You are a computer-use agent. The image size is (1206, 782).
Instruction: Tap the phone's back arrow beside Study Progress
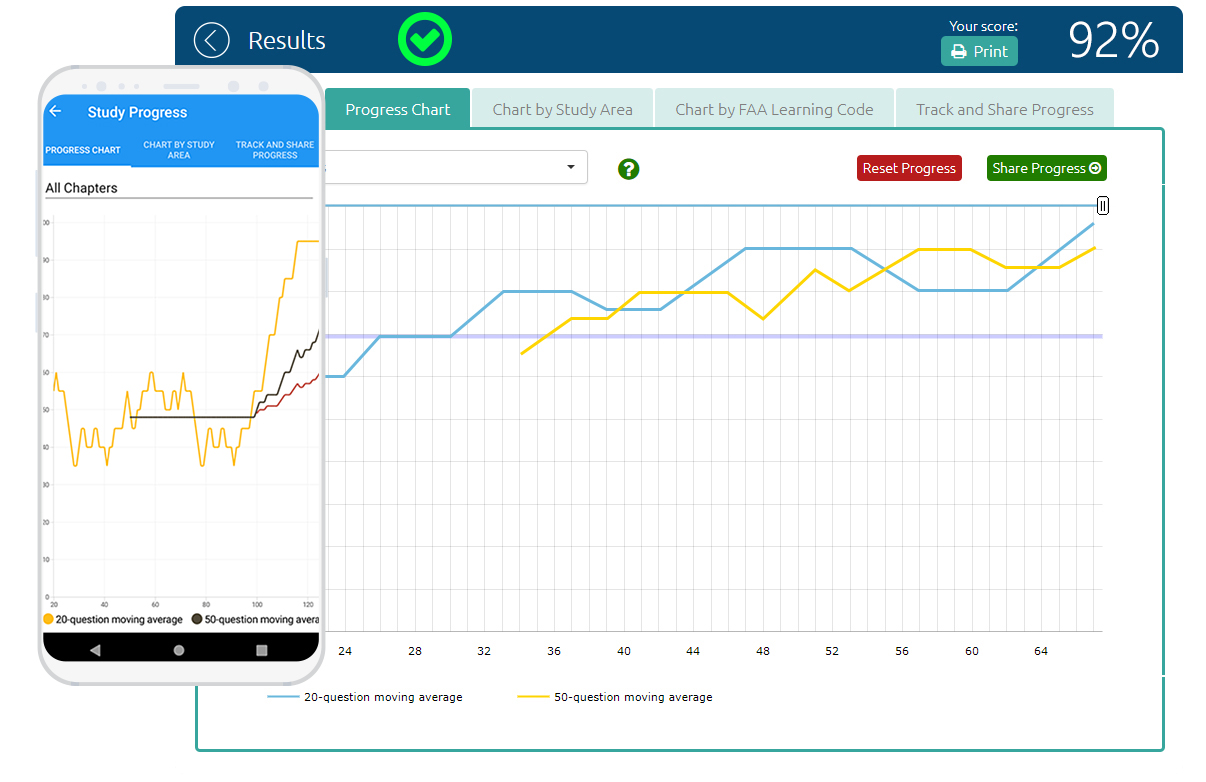56,112
